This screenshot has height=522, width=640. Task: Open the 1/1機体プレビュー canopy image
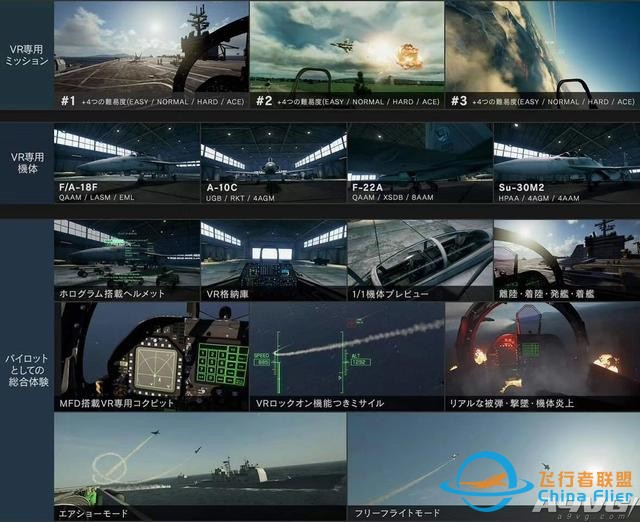[420, 260]
